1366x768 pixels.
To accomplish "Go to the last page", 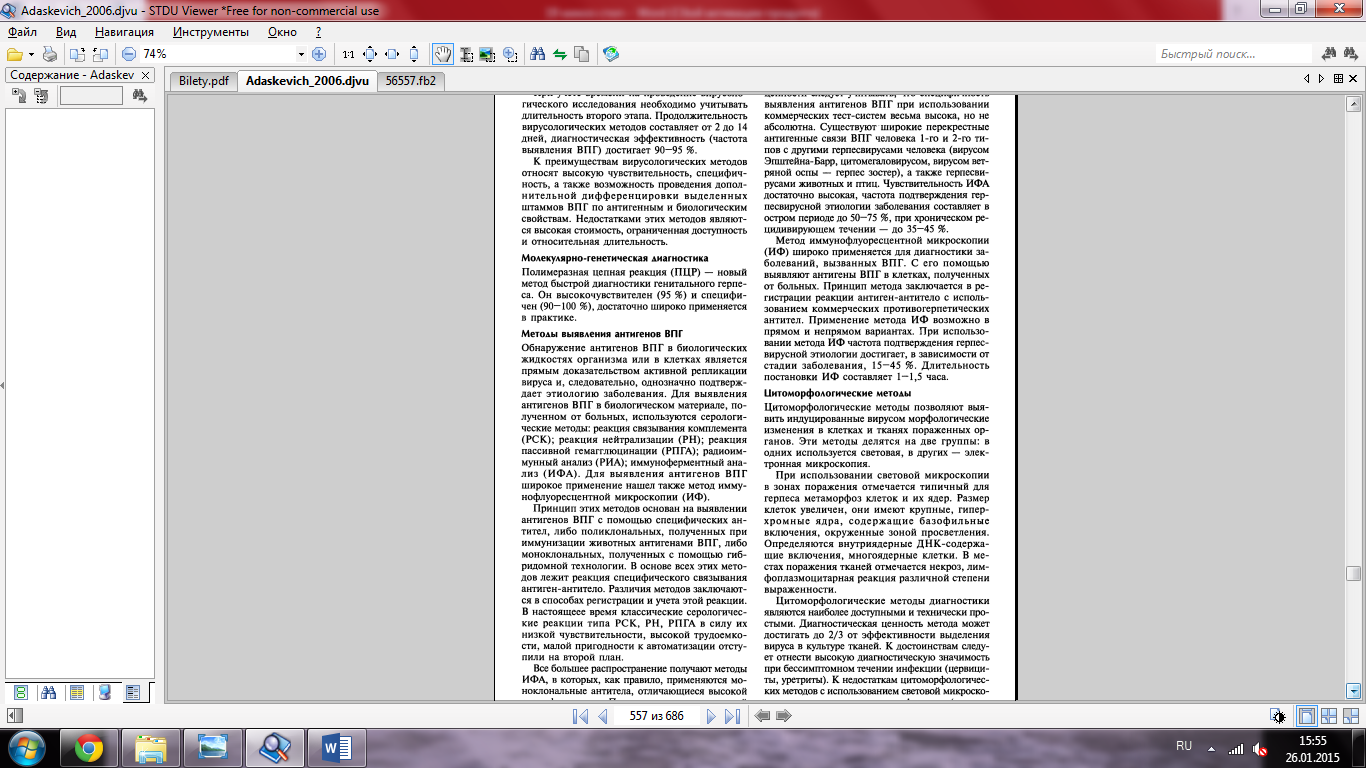I will [x=732, y=716].
